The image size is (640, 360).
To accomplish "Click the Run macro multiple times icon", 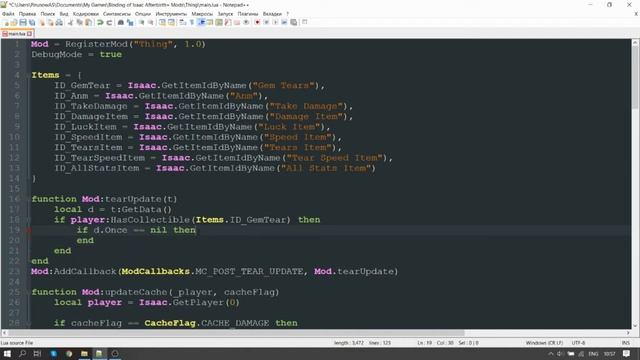I will pos(284,22).
